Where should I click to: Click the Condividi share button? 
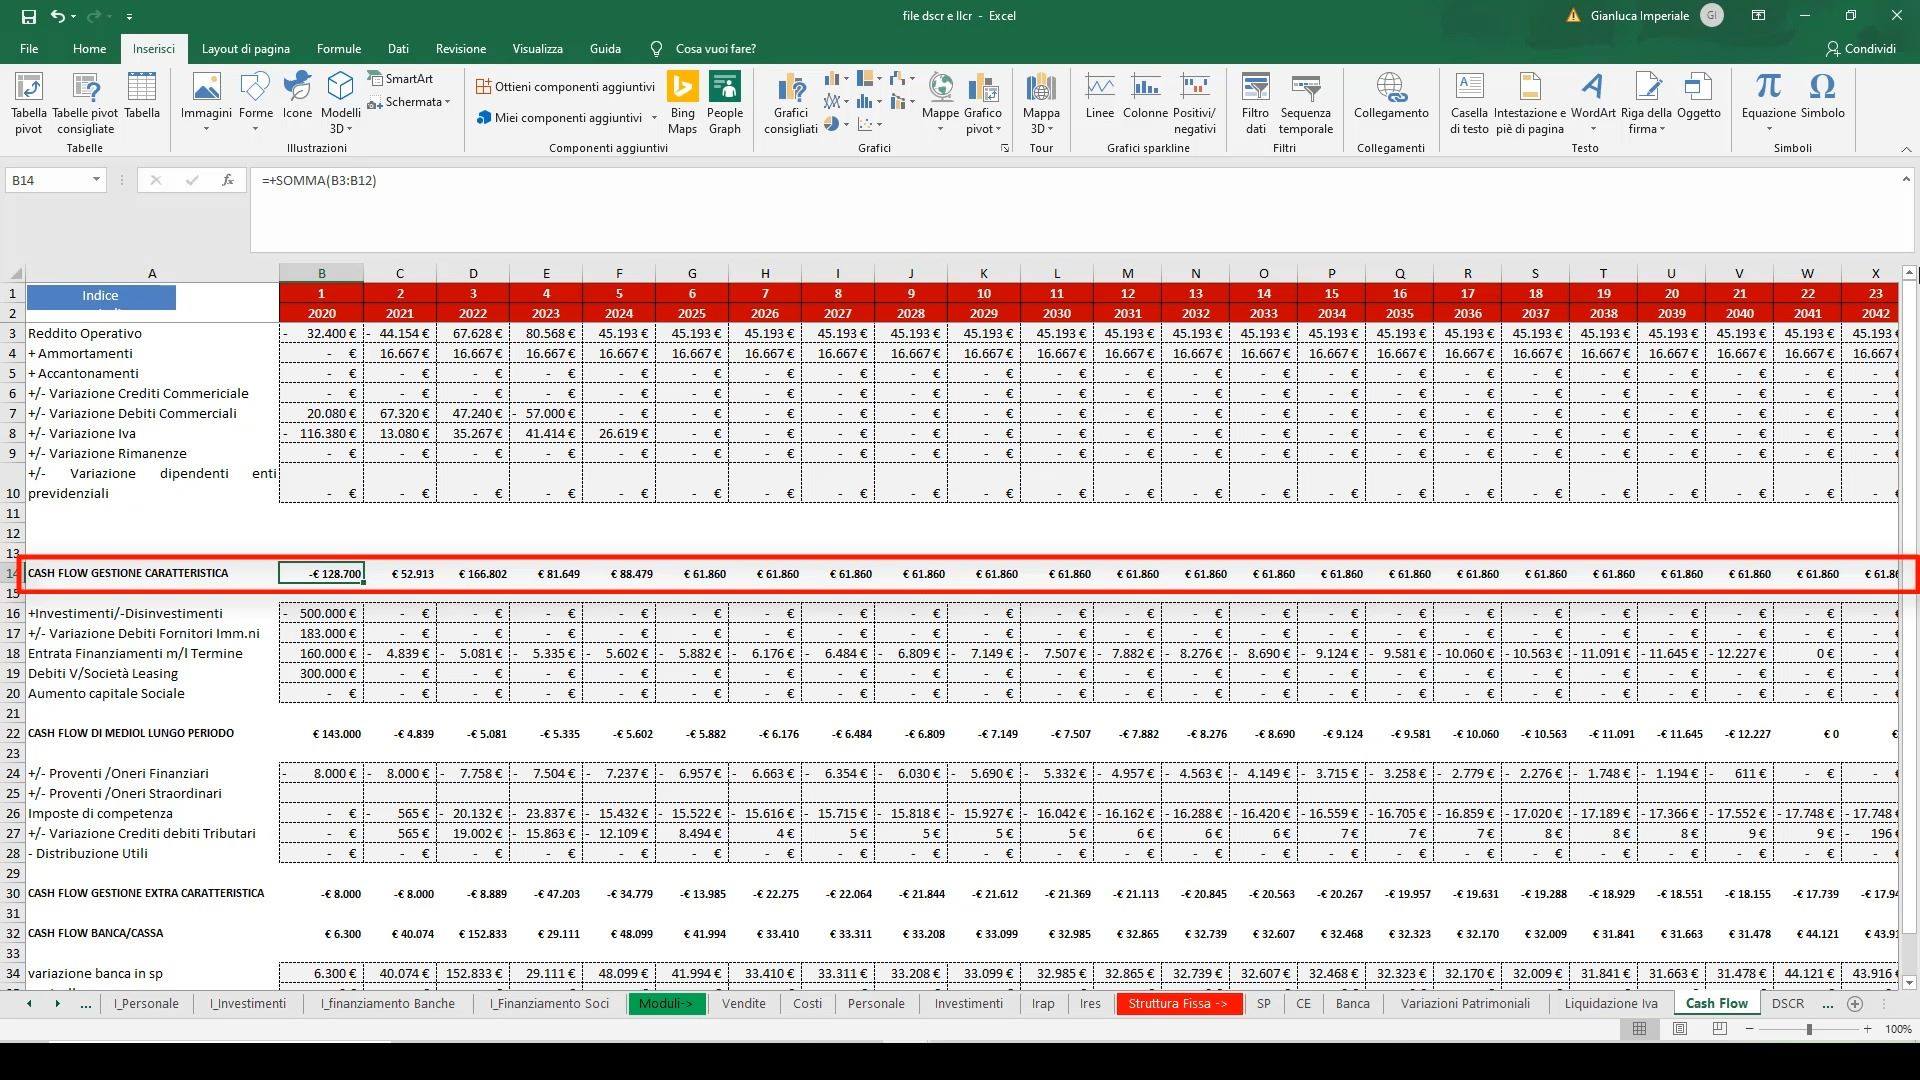(1860, 49)
